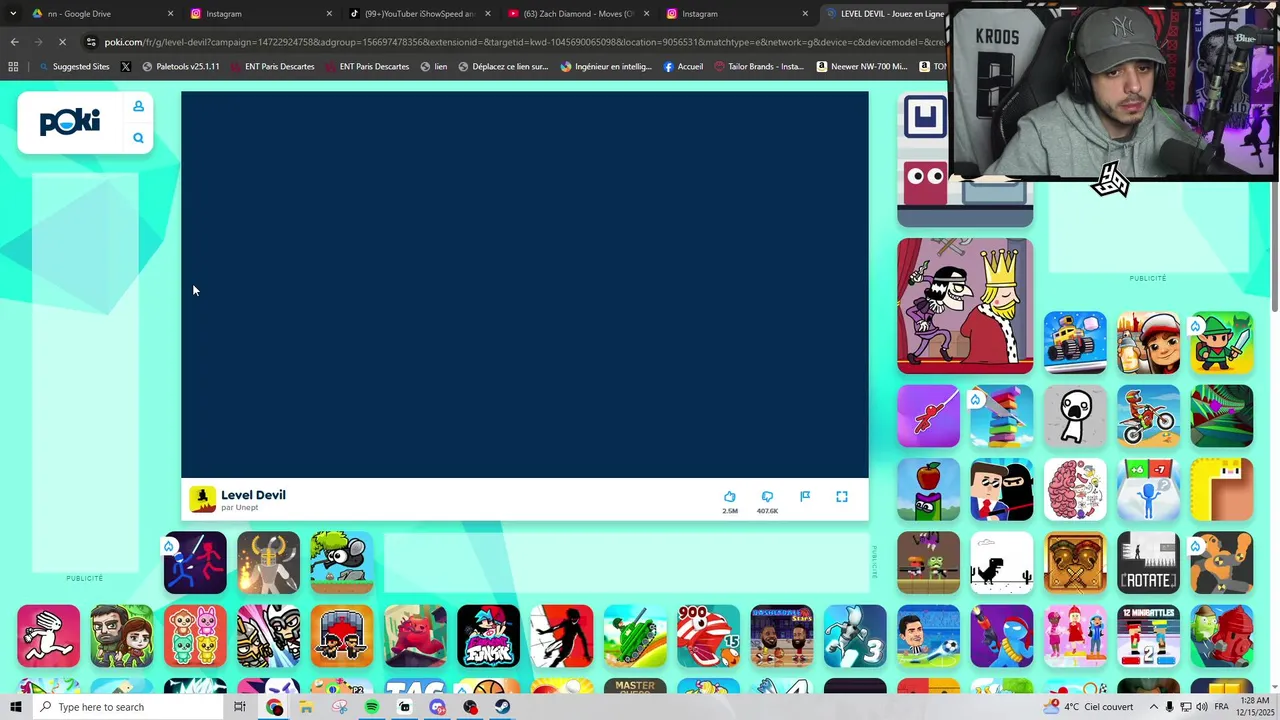The width and height of the screenshot is (1280, 720).
Task: Open the 12 MiniBattles game thumbnail
Action: pyautogui.click(x=1148, y=636)
